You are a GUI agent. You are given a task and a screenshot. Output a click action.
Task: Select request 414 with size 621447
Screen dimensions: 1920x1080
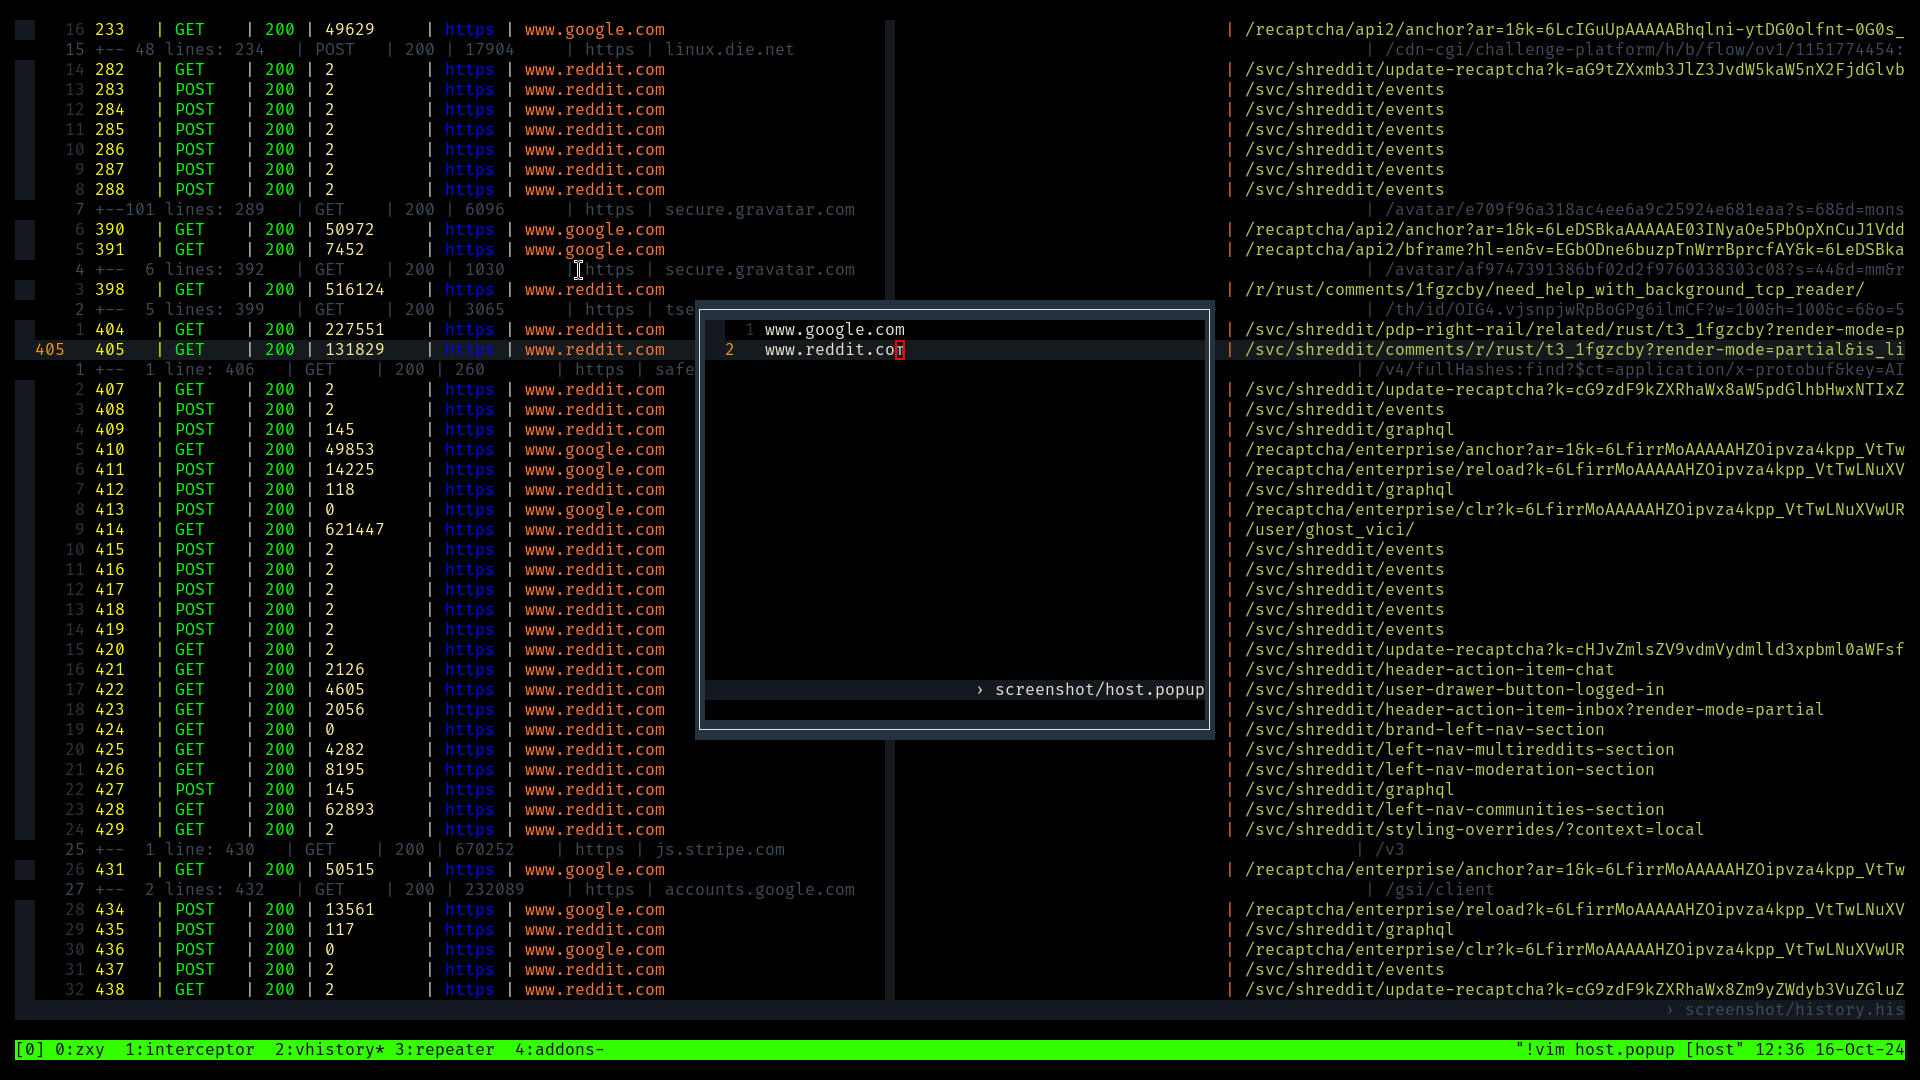click(354, 529)
